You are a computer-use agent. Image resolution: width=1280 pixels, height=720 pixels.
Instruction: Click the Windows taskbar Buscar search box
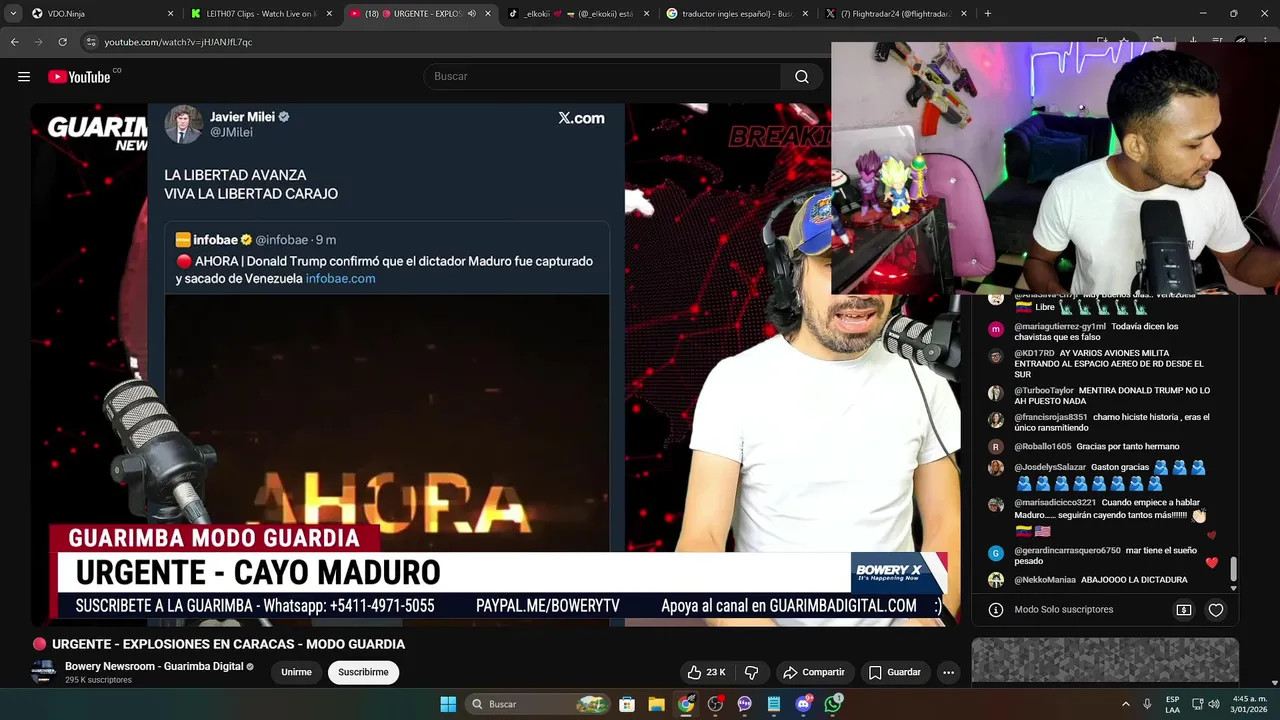tap(538, 704)
